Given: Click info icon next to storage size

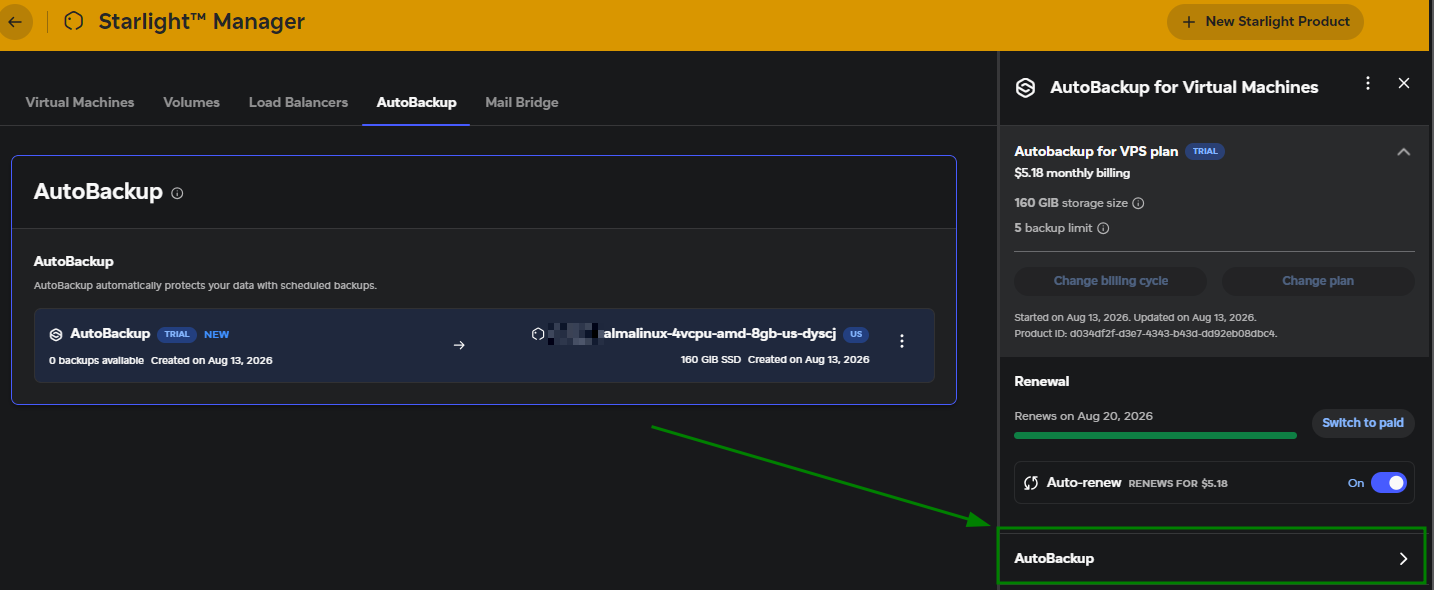Looking at the screenshot, I should click(x=1138, y=203).
